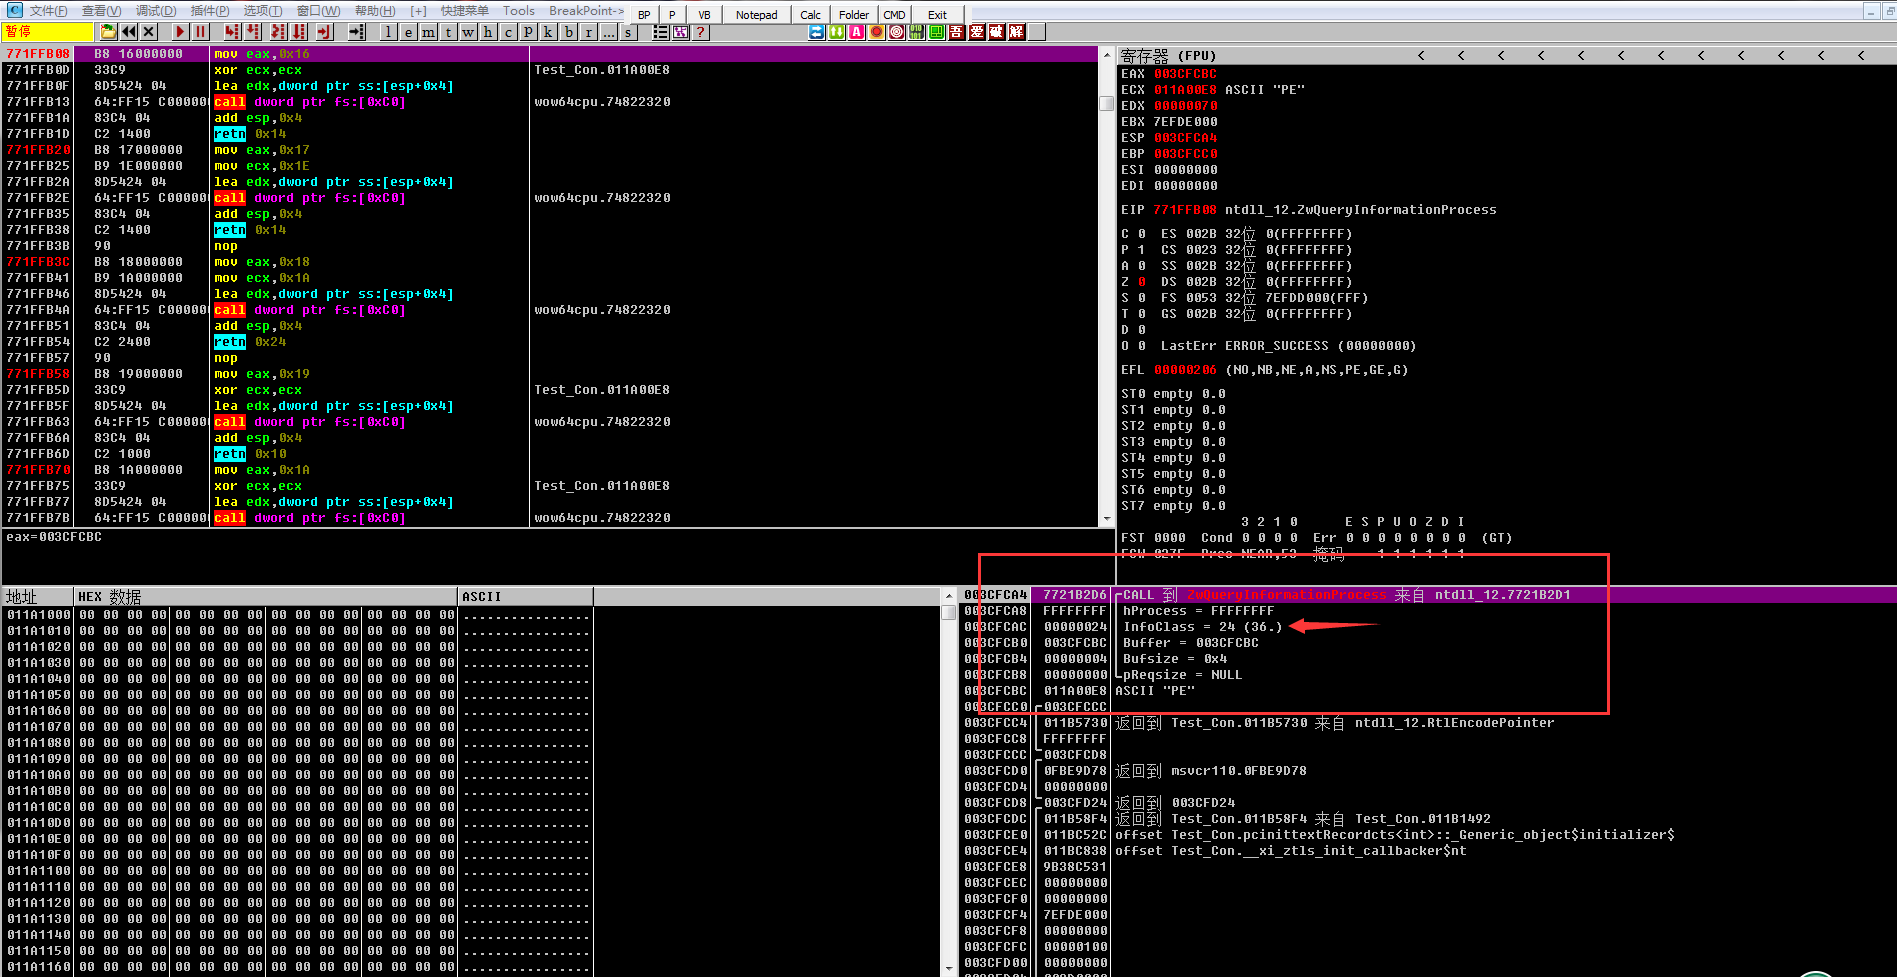Open the 插件 plugins menu
Image resolution: width=1897 pixels, height=977 pixels.
coord(208,11)
